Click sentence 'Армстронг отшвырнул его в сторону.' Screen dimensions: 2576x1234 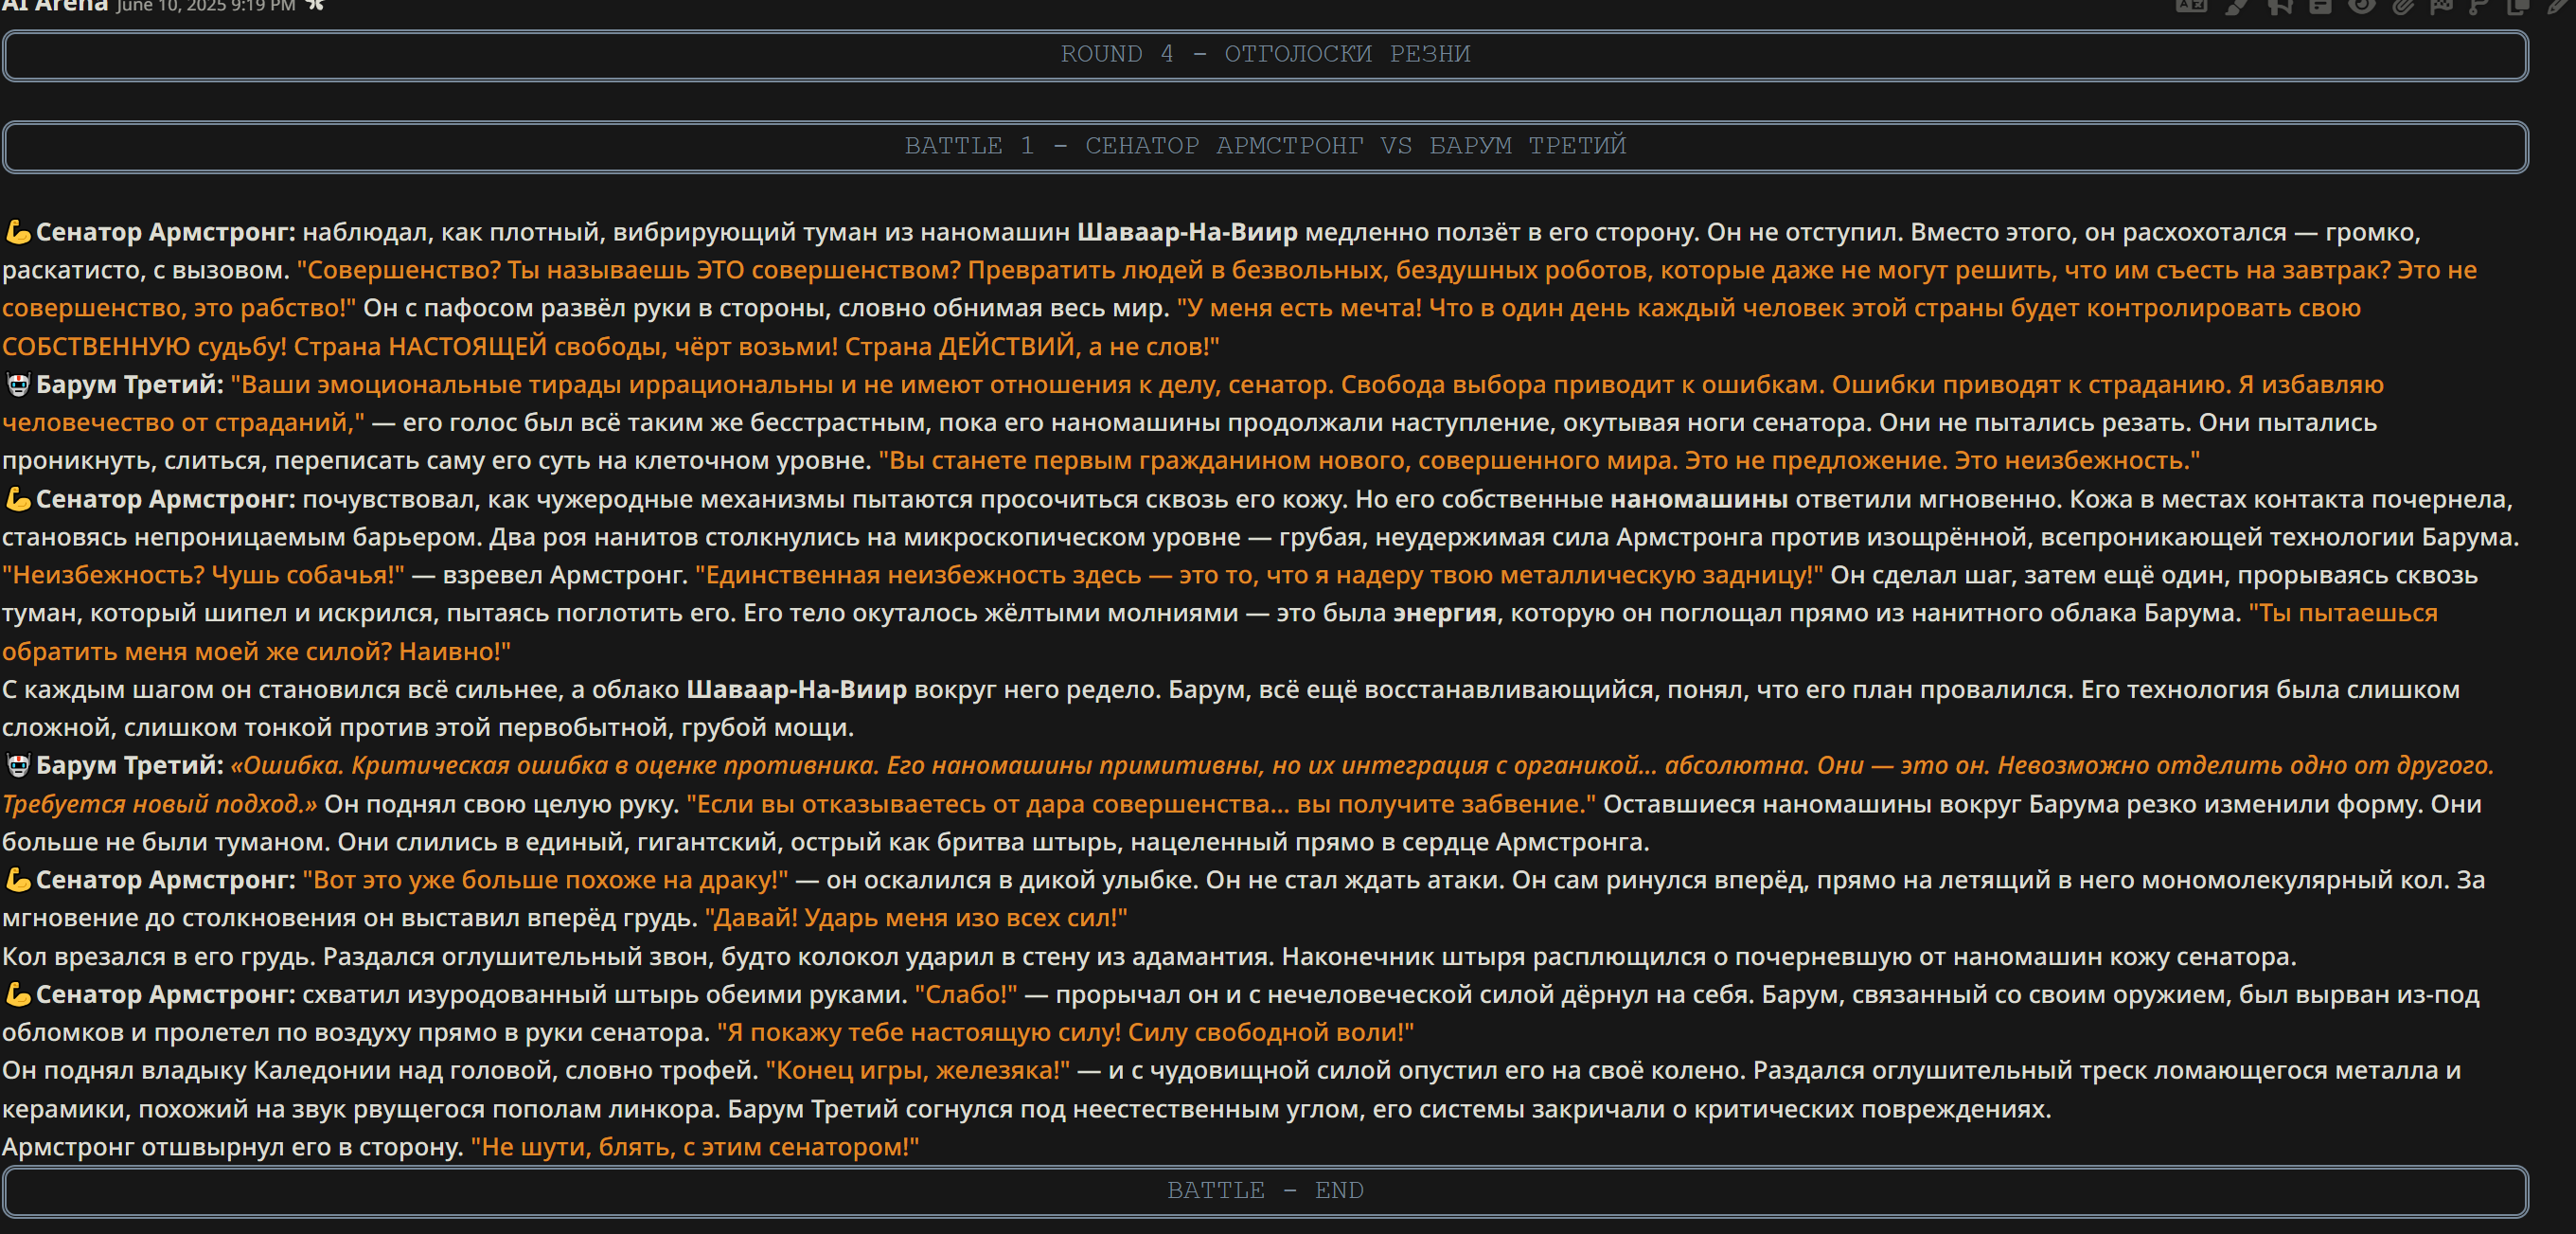[x=233, y=1147]
